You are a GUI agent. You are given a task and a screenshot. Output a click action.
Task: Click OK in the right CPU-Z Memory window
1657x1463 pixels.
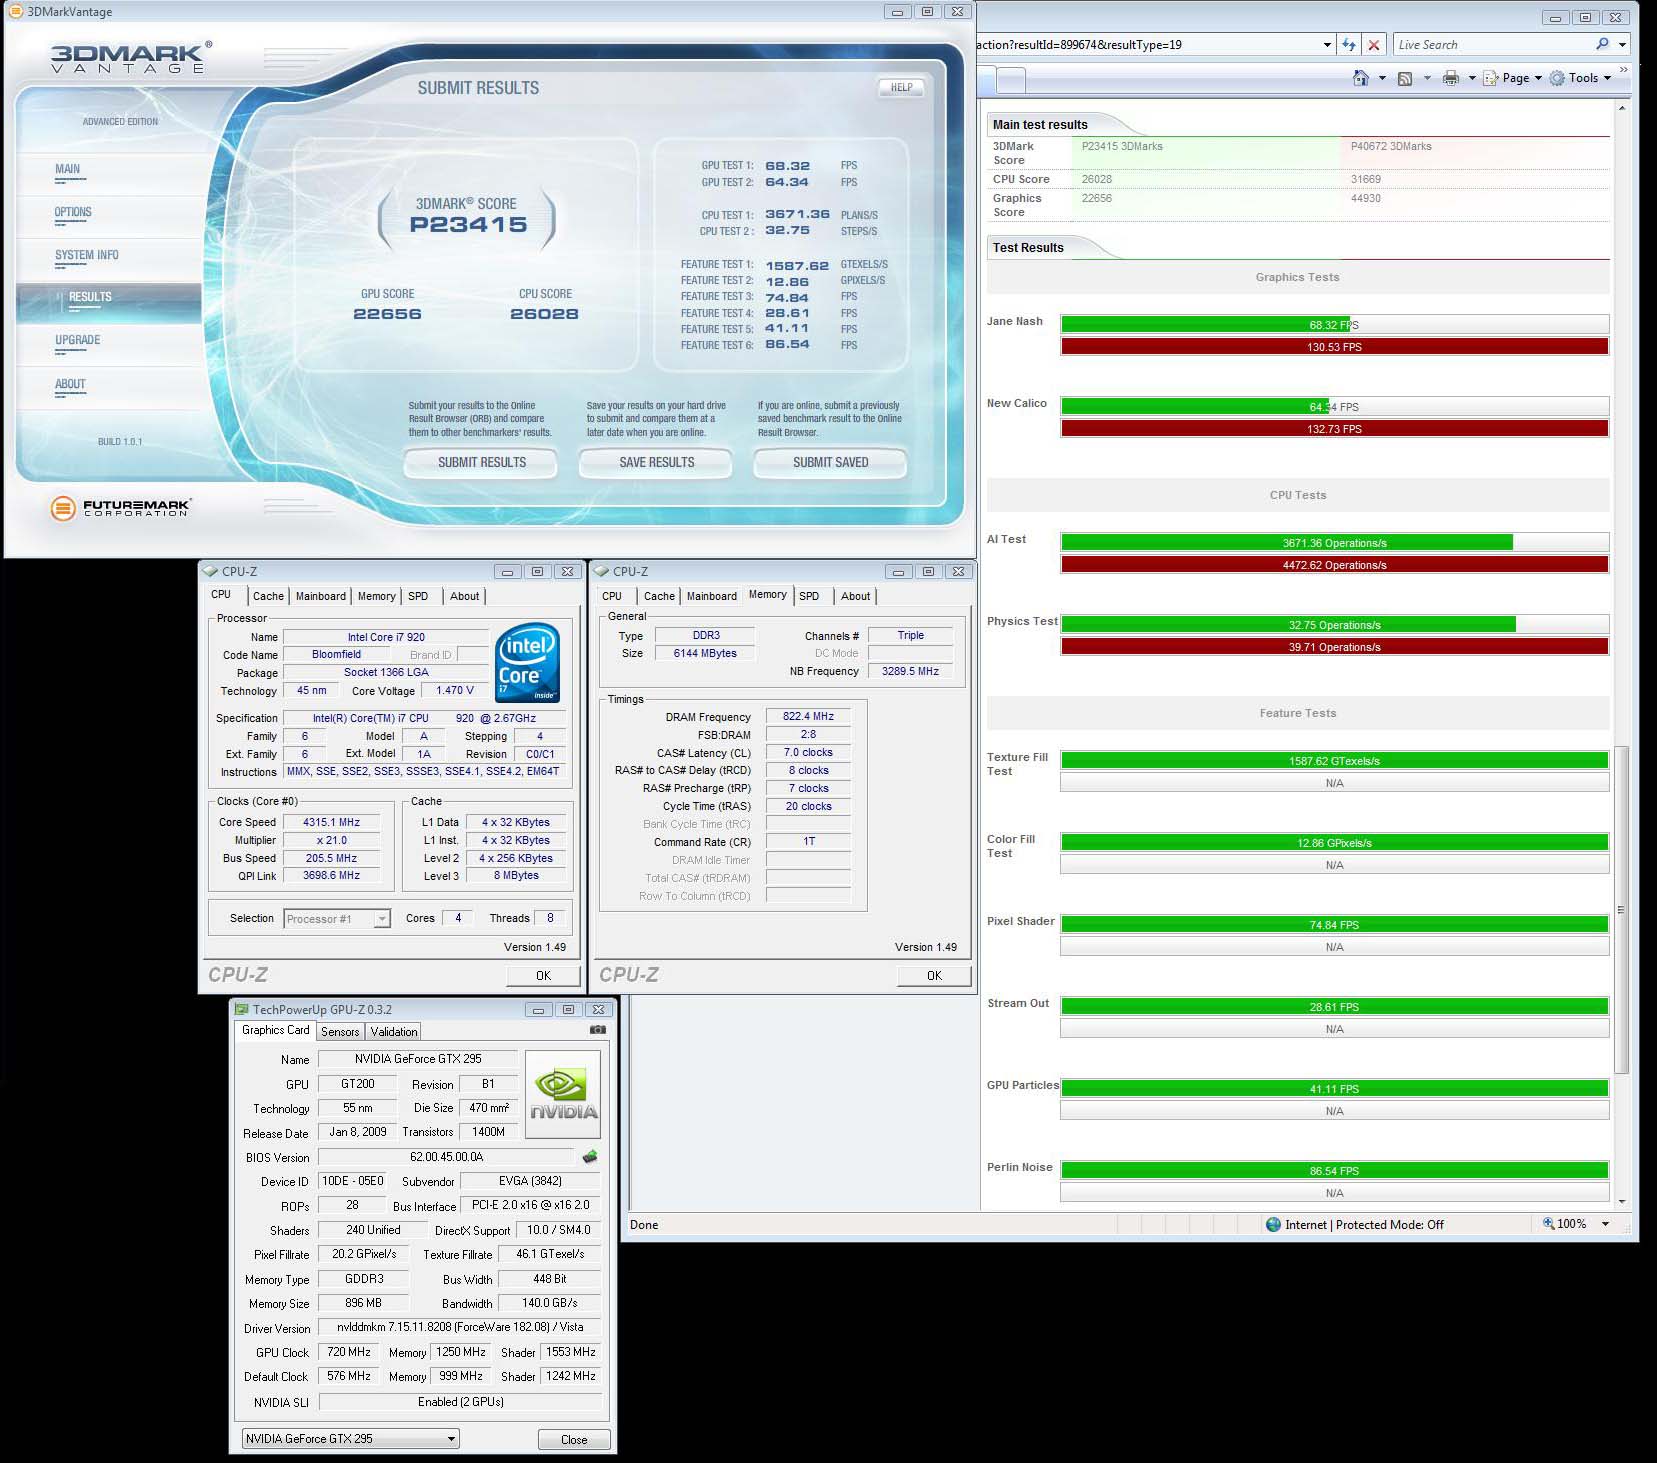[934, 976]
